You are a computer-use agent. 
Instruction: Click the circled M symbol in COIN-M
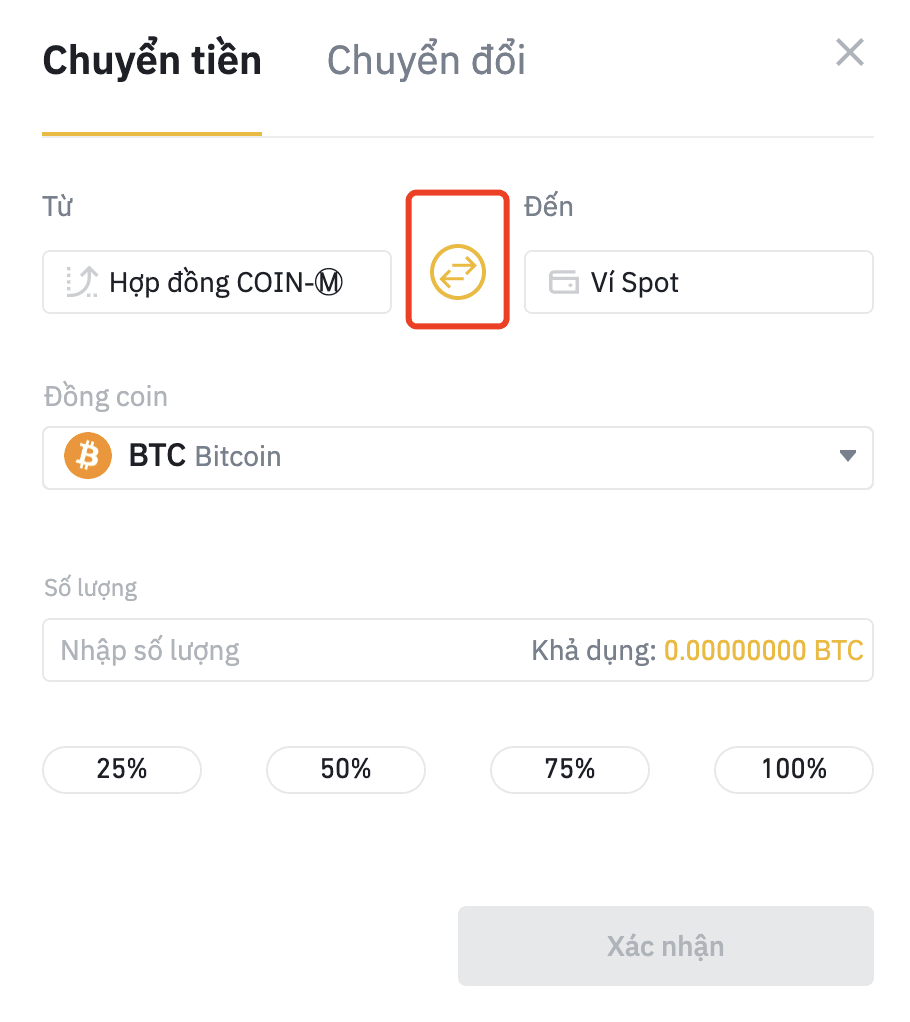point(329,282)
